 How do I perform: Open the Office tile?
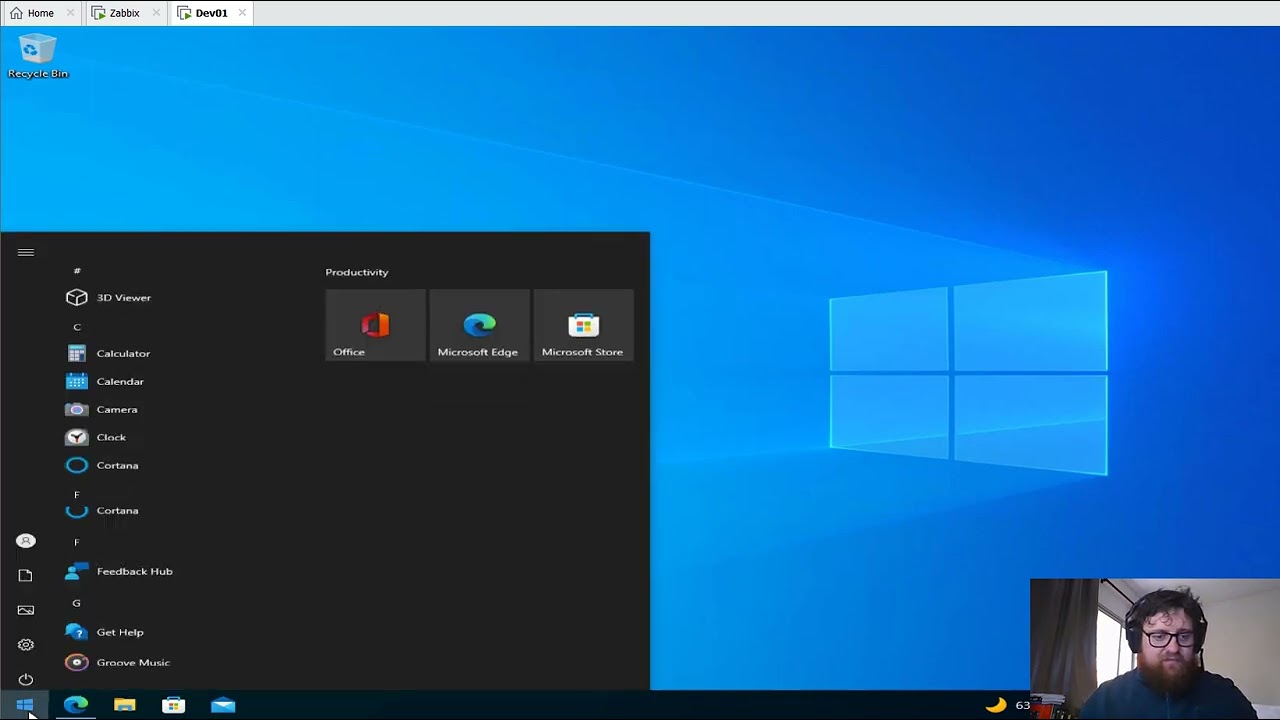point(376,325)
